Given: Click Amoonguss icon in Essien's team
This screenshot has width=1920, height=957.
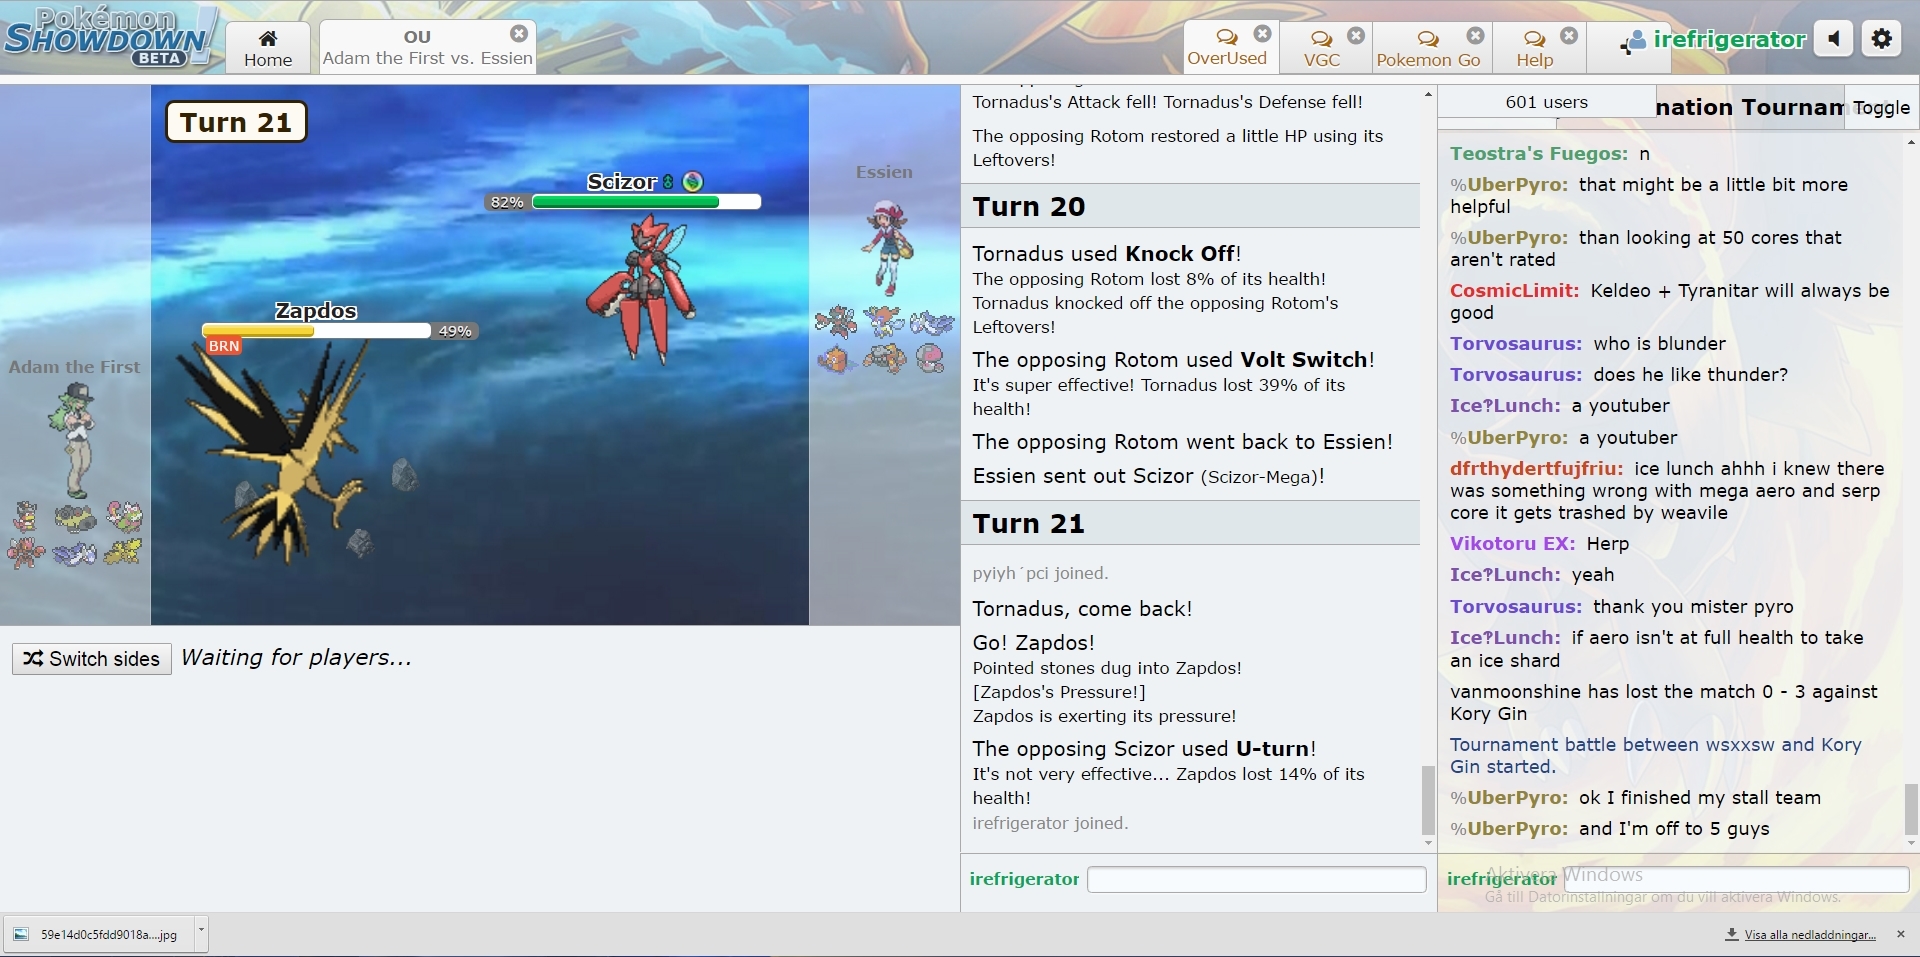Looking at the screenshot, I should pyautogui.click(x=931, y=357).
